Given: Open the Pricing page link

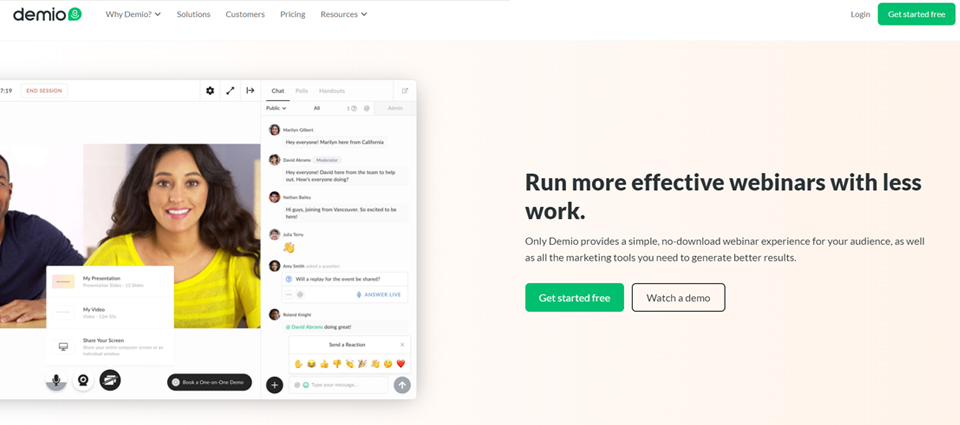Looking at the screenshot, I should (293, 14).
